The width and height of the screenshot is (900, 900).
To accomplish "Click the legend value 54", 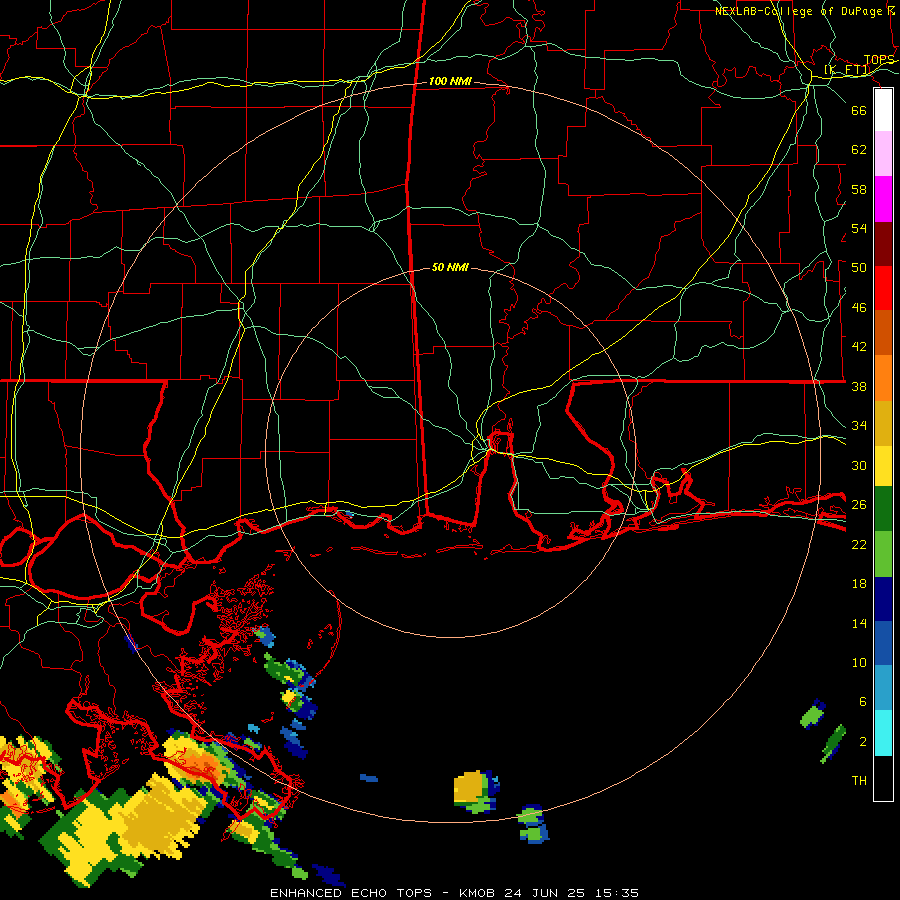I will pyautogui.click(x=859, y=228).
